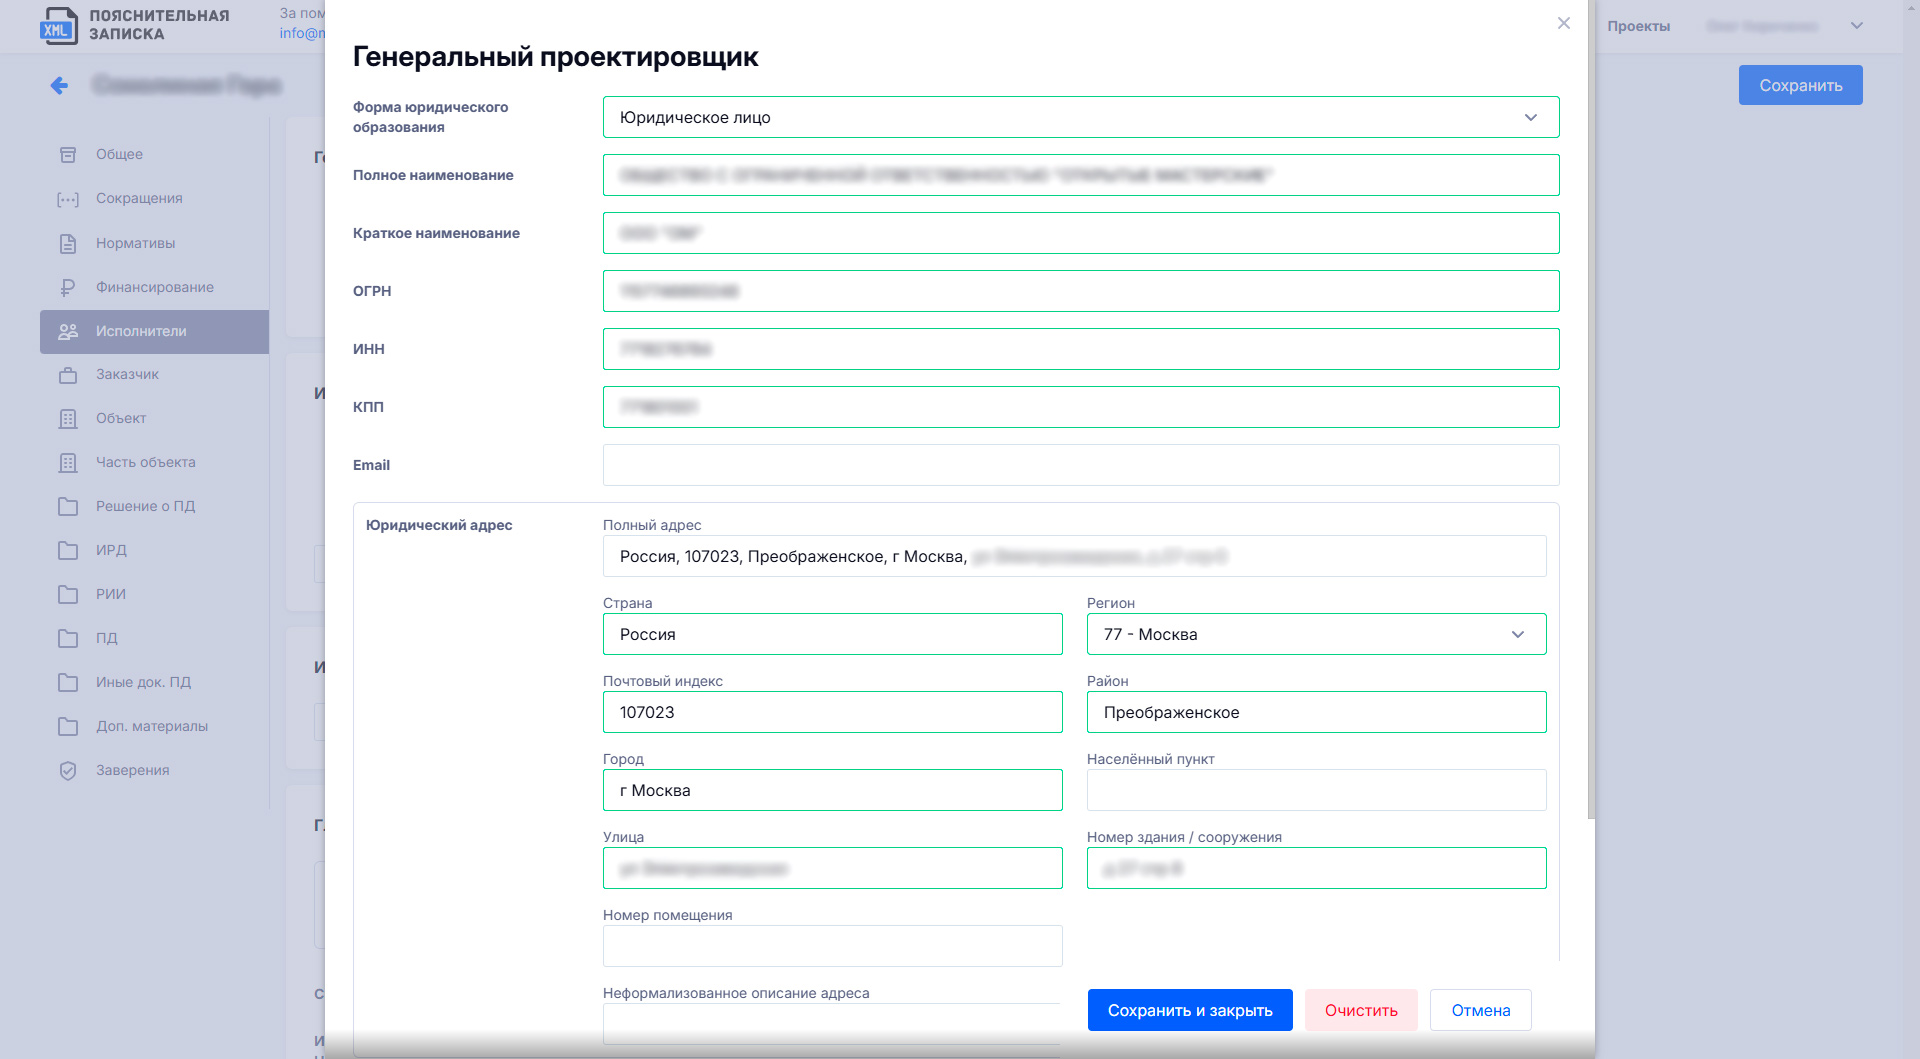Click the Исполнители people icon
This screenshot has width=1920, height=1059.
point(68,332)
